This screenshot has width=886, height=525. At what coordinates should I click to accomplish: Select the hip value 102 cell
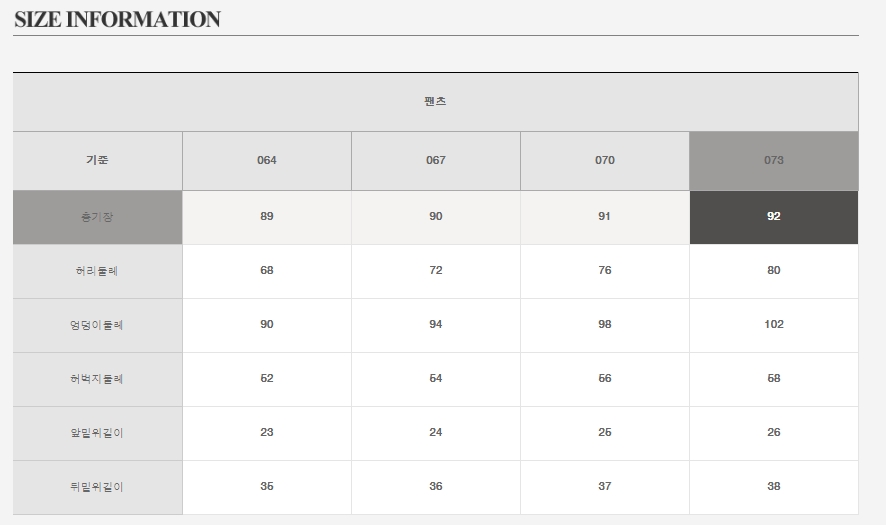pos(774,325)
